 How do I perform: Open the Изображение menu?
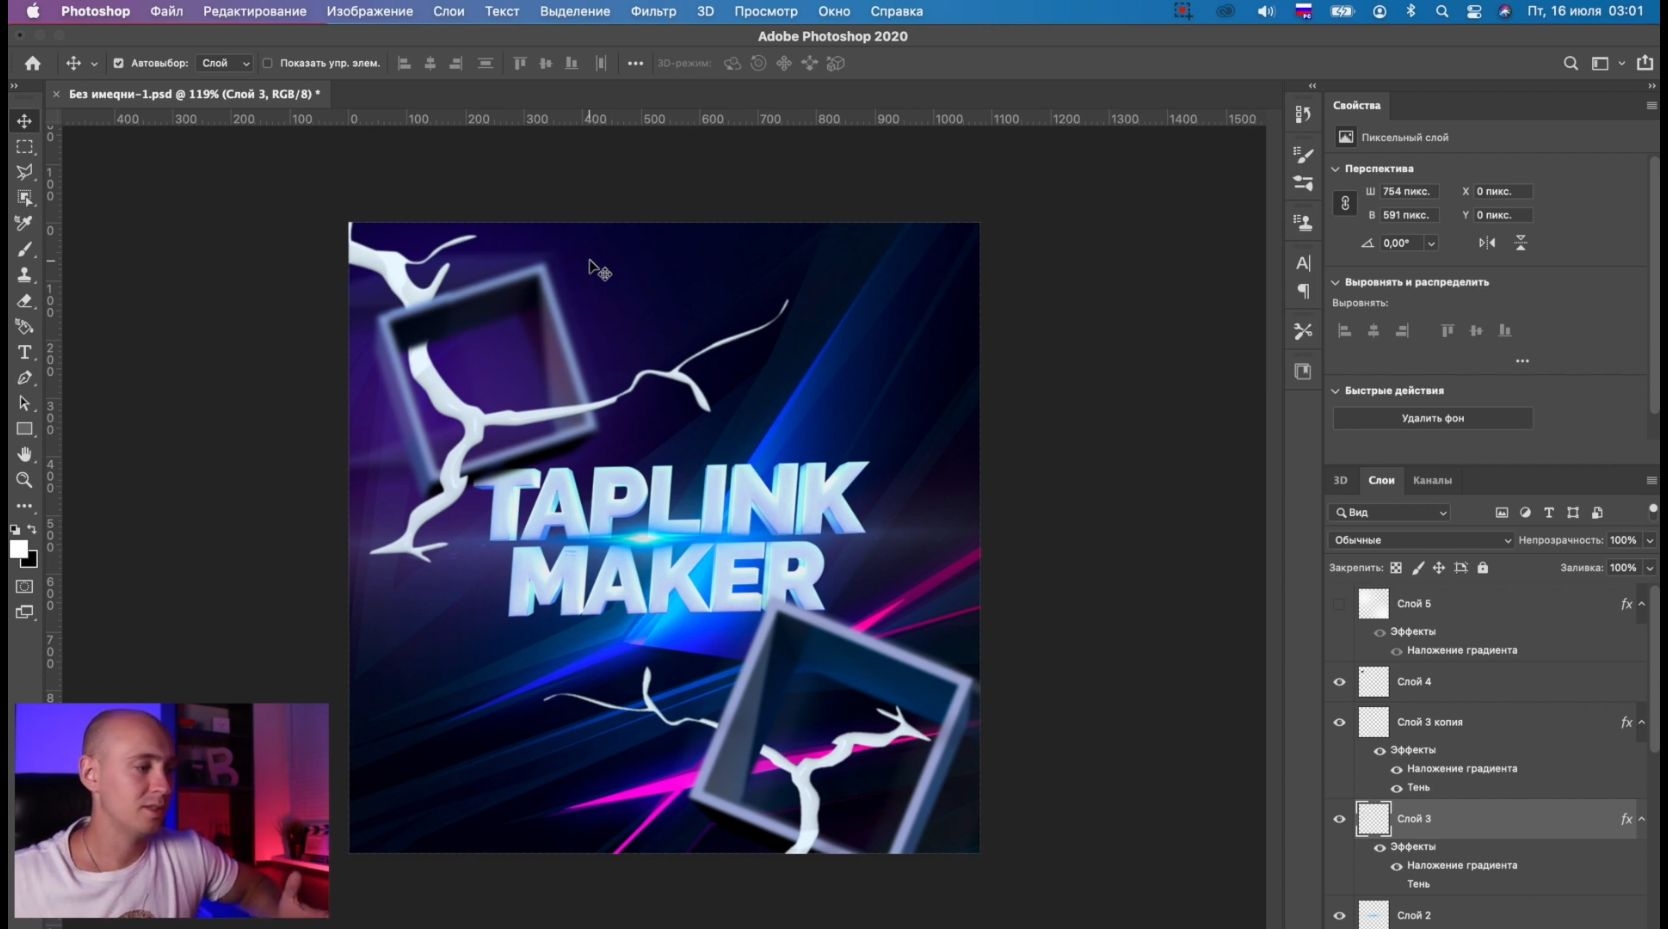[370, 11]
